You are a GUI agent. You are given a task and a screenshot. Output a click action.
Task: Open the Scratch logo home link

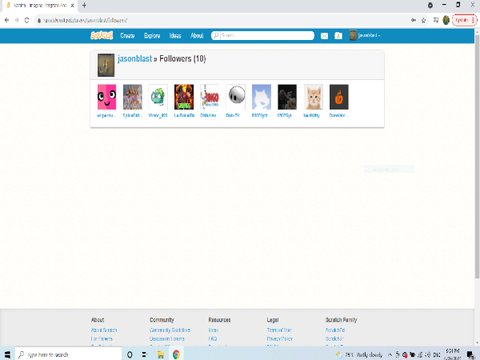pos(102,35)
